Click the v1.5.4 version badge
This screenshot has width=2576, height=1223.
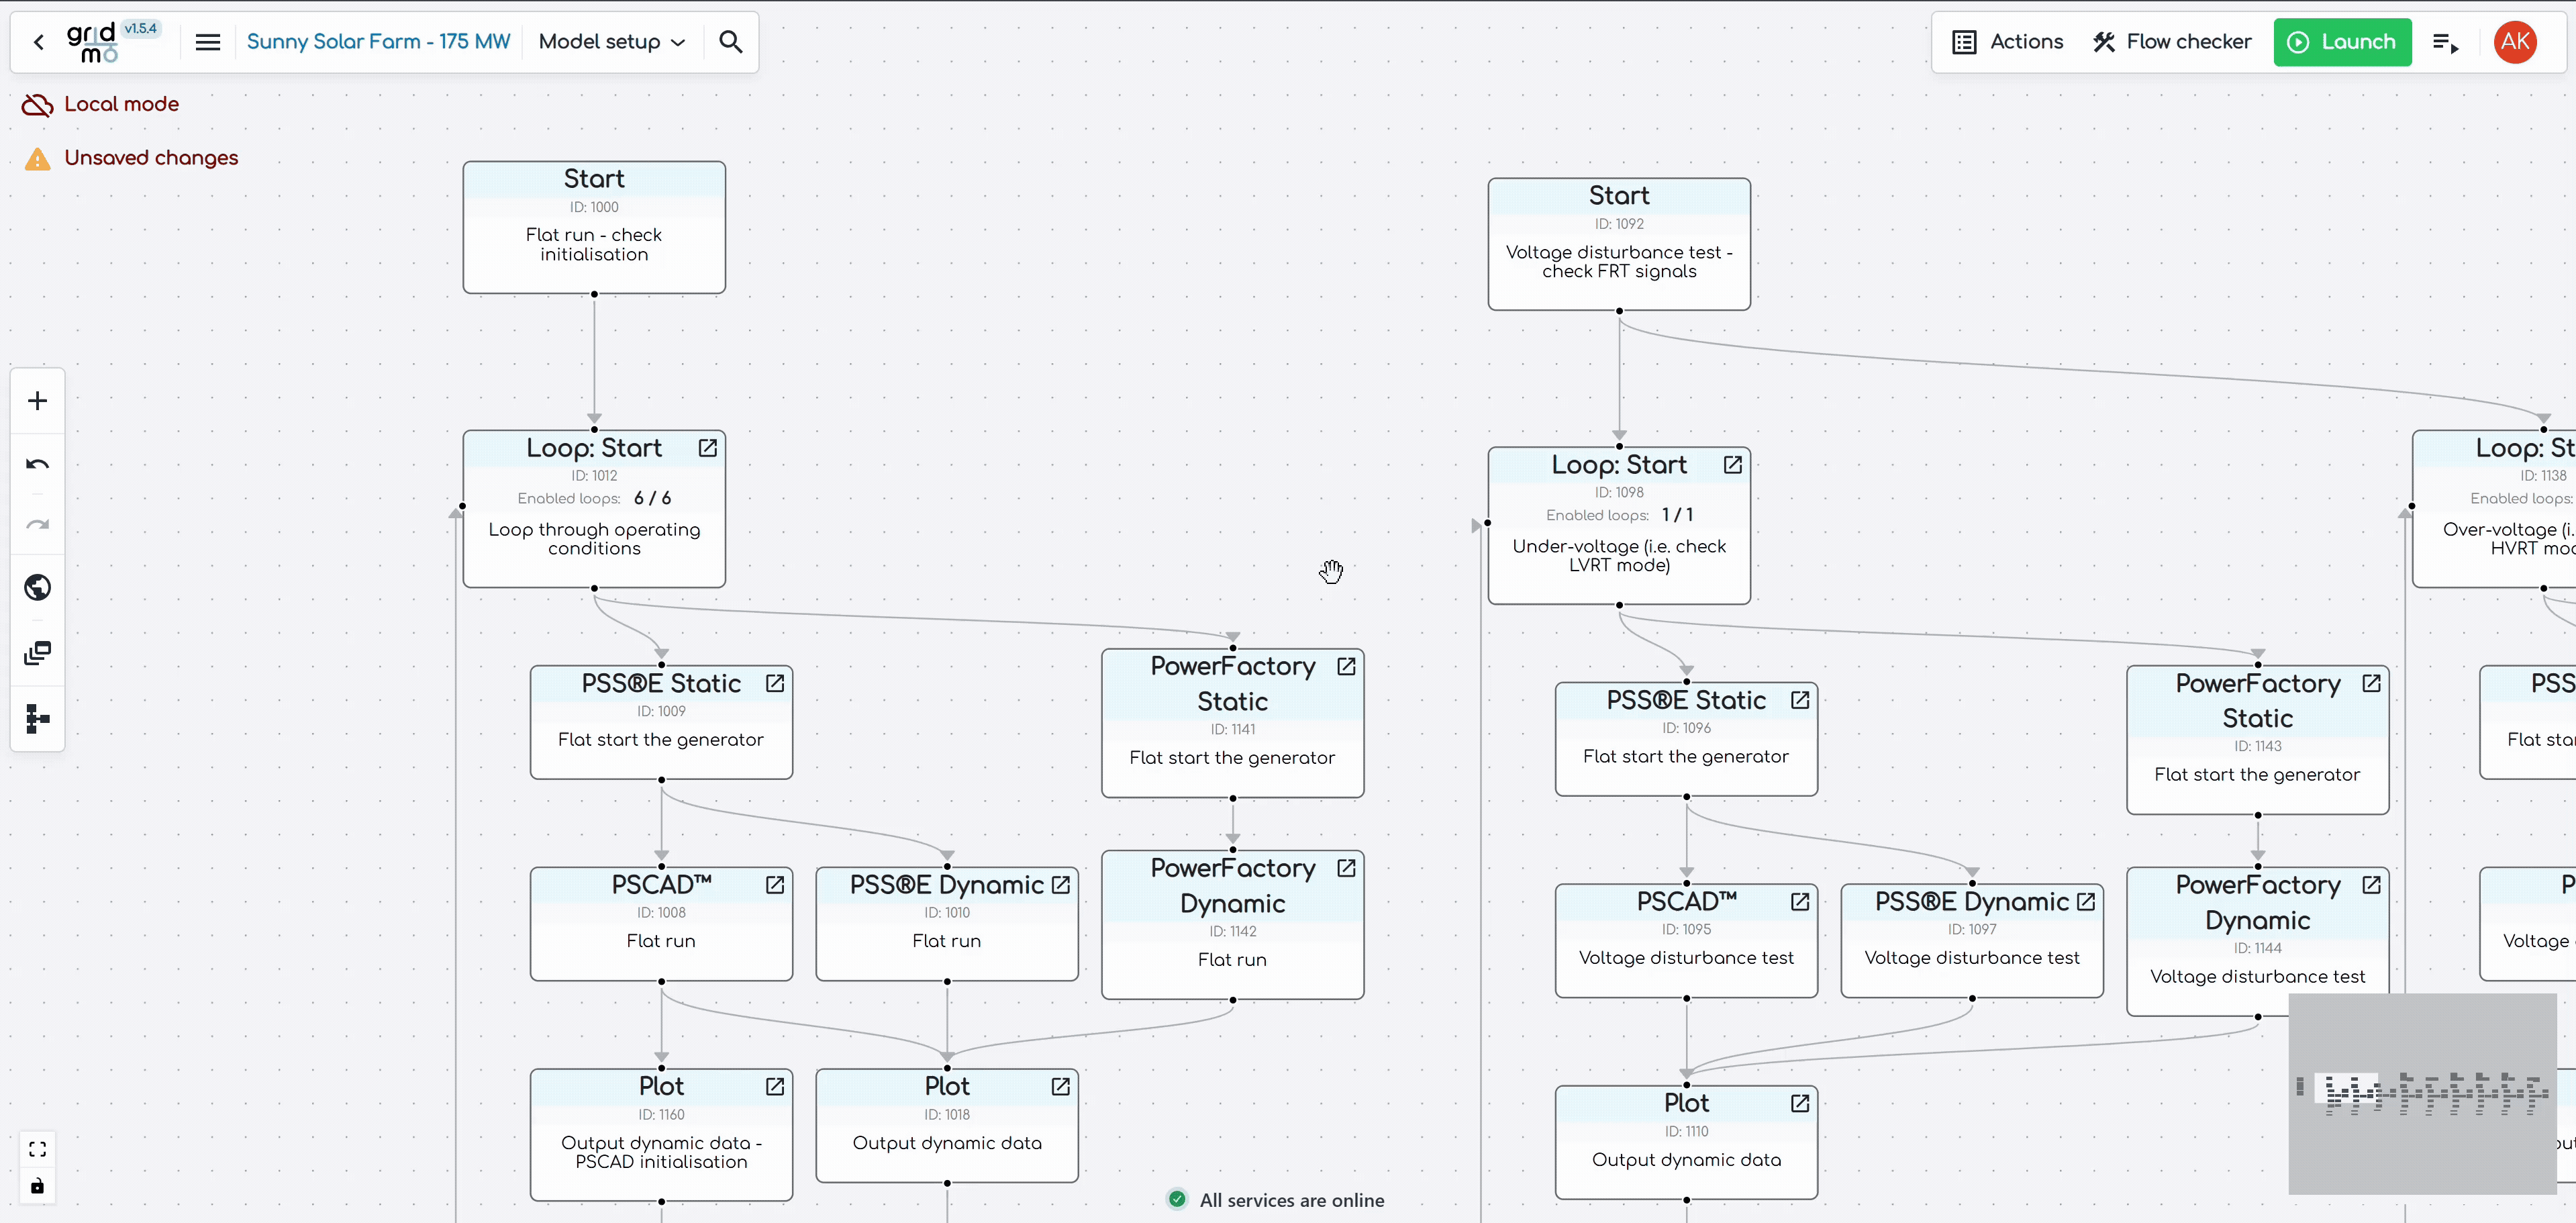(x=141, y=29)
